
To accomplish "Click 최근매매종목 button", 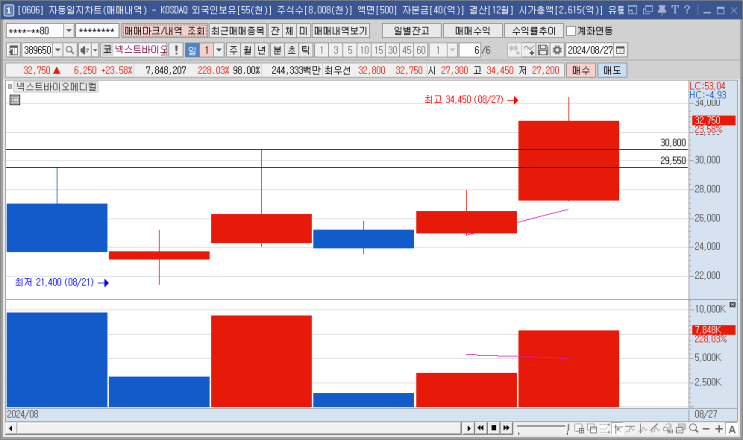I will tap(237, 31).
